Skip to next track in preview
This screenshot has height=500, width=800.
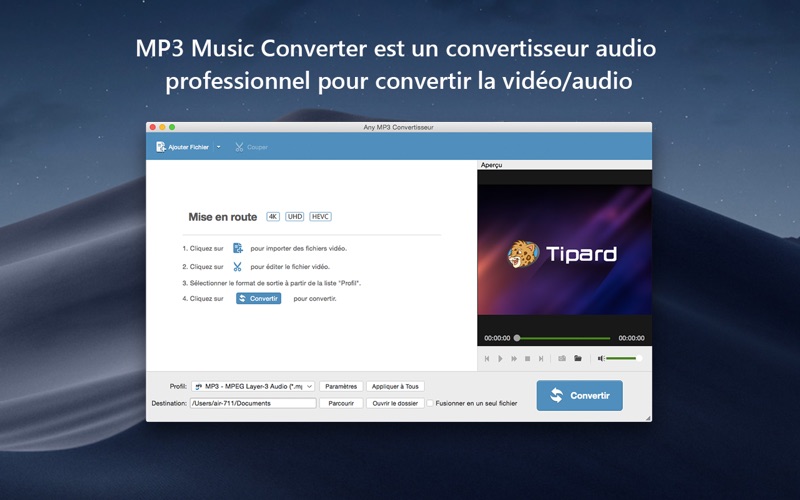(541, 359)
